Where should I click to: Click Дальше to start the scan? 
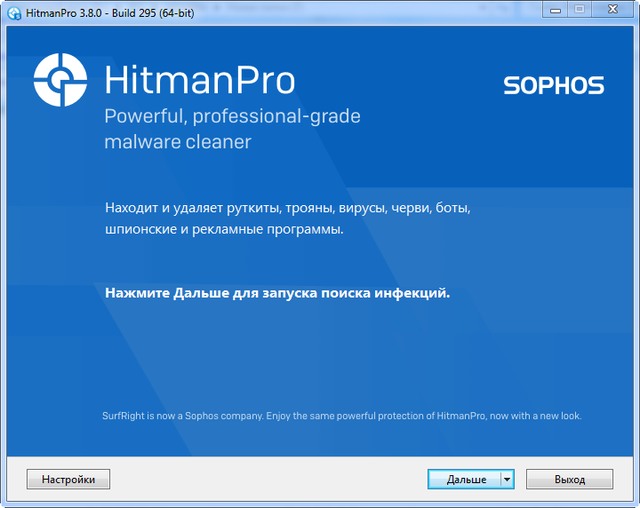pos(464,479)
